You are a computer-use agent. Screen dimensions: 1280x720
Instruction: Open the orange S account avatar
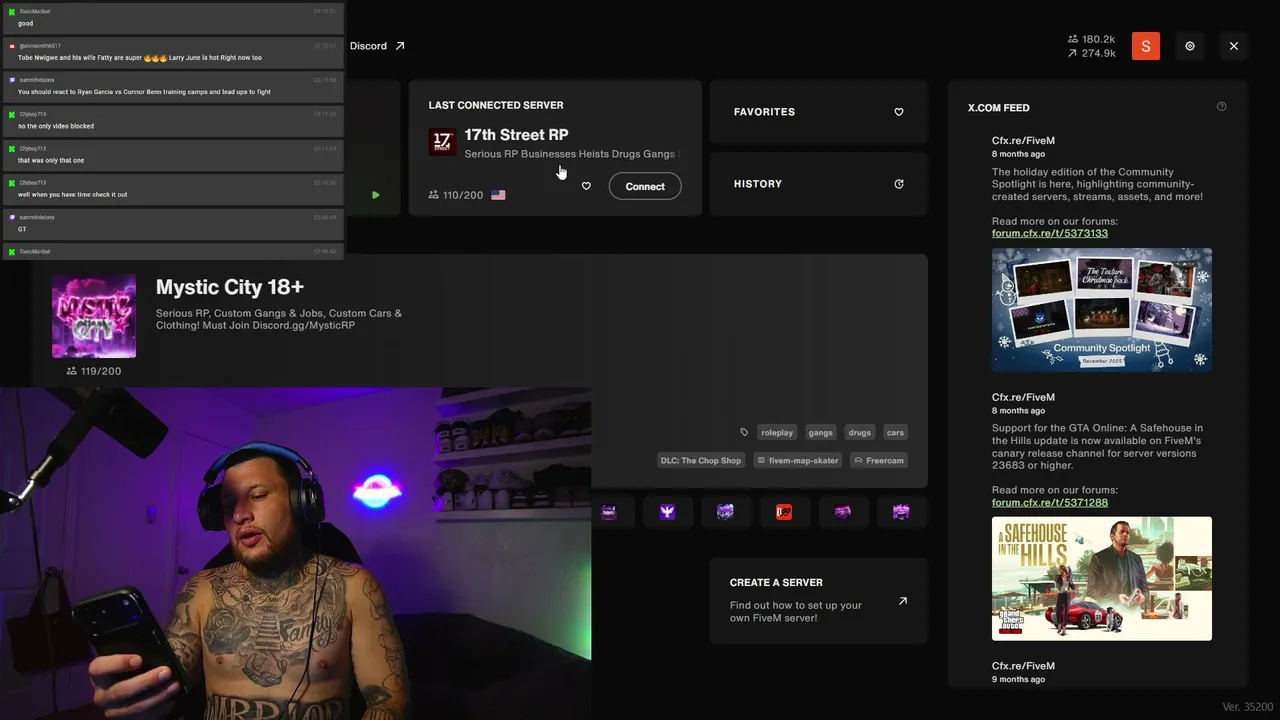click(1146, 46)
